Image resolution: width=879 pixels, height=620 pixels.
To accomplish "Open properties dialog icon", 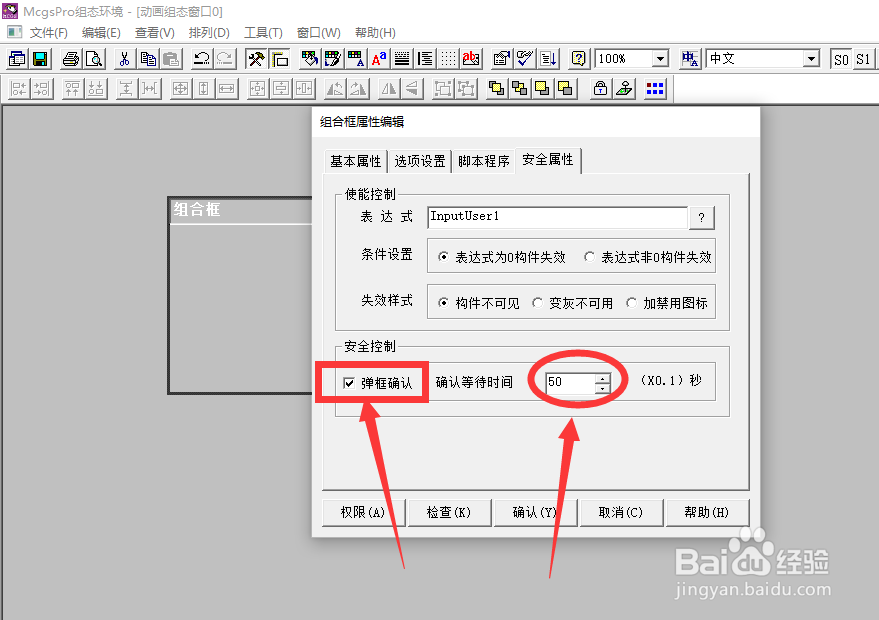I will tap(502, 59).
